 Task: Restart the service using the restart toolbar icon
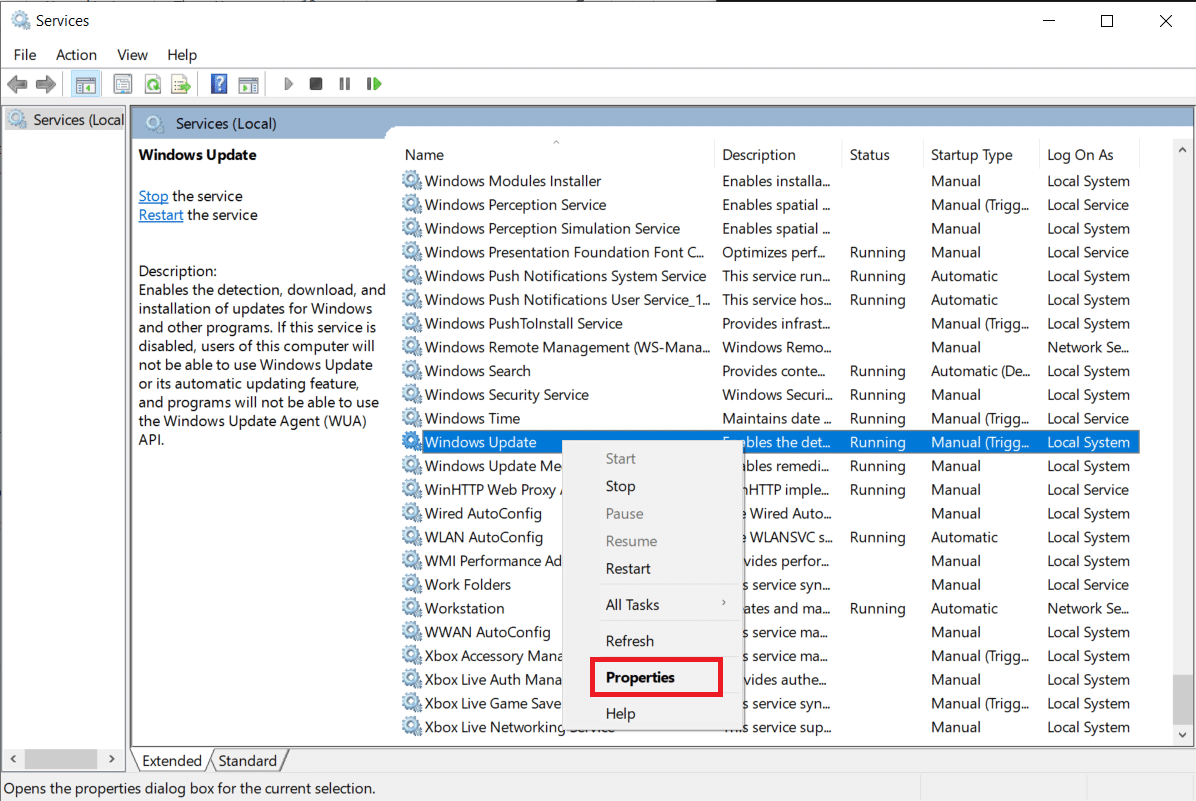(x=373, y=83)
